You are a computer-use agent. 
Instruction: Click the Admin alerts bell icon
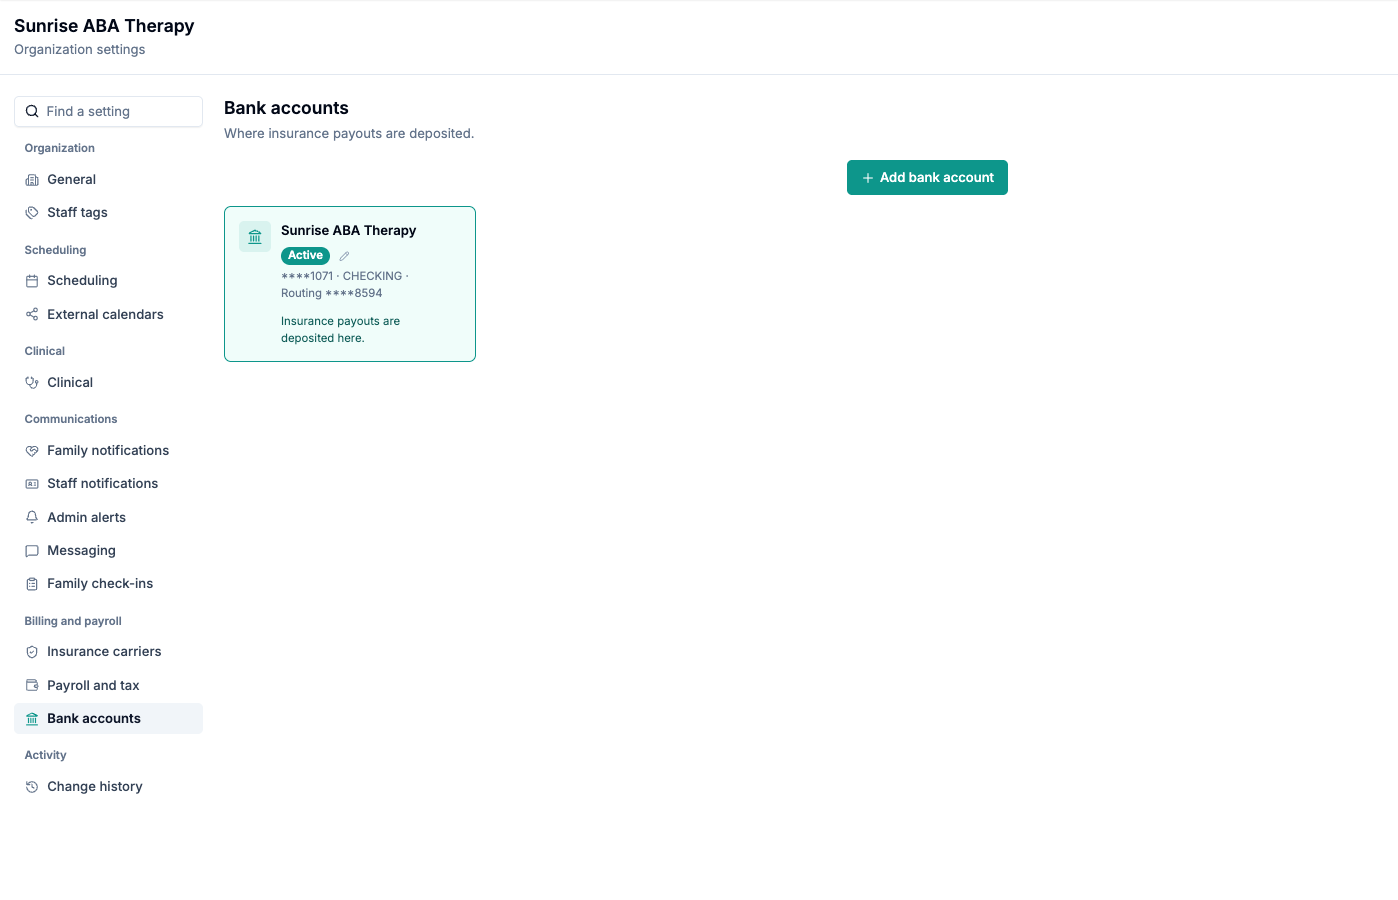(32, 518)
